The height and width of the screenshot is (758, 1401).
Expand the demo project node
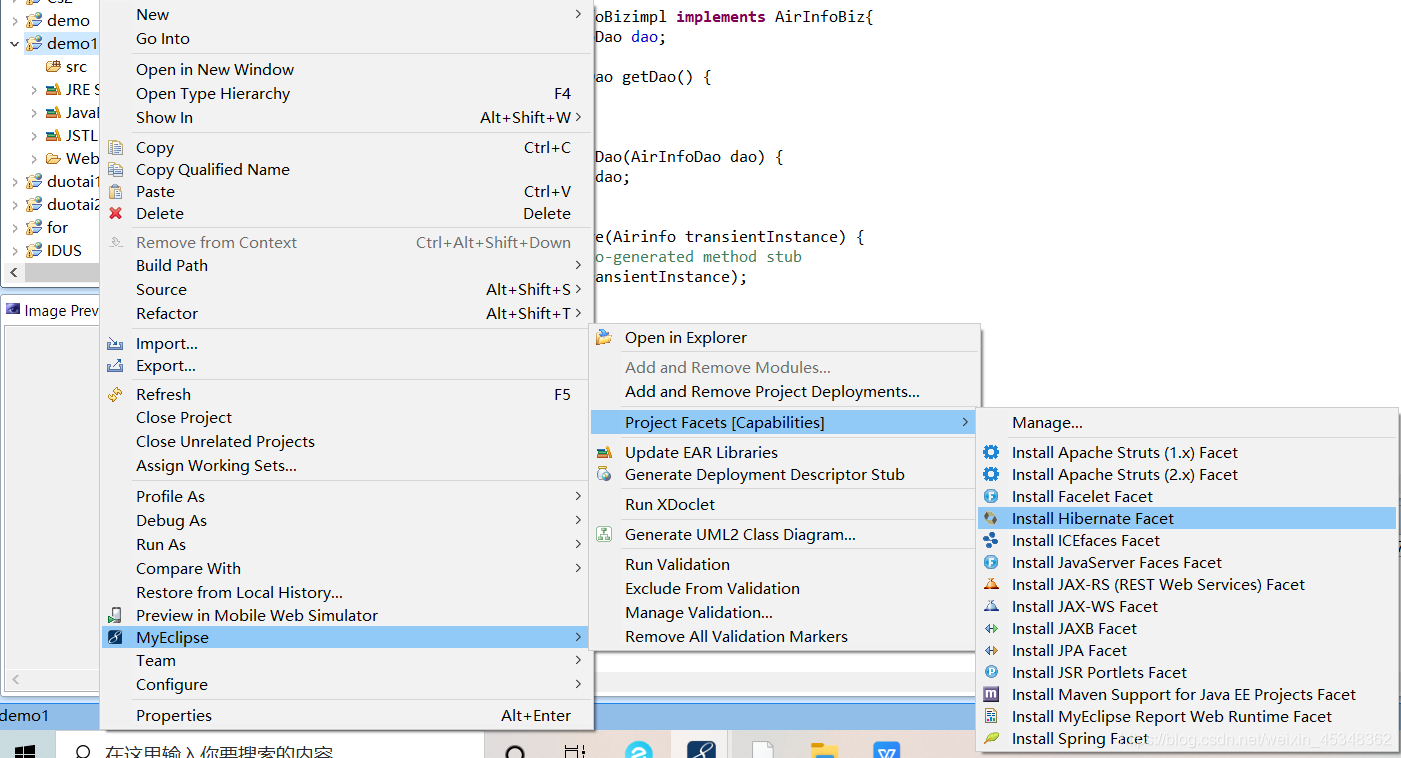[15, 20]
